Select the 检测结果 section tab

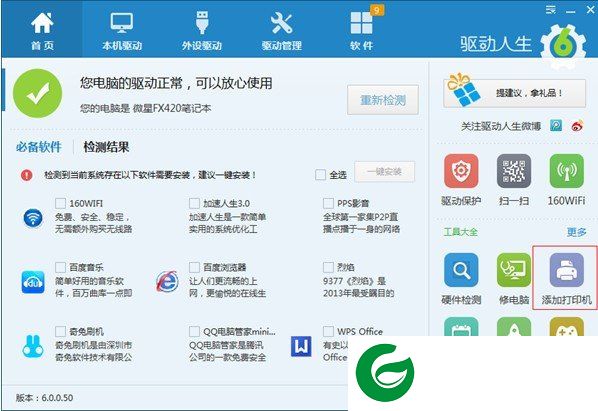106,147
